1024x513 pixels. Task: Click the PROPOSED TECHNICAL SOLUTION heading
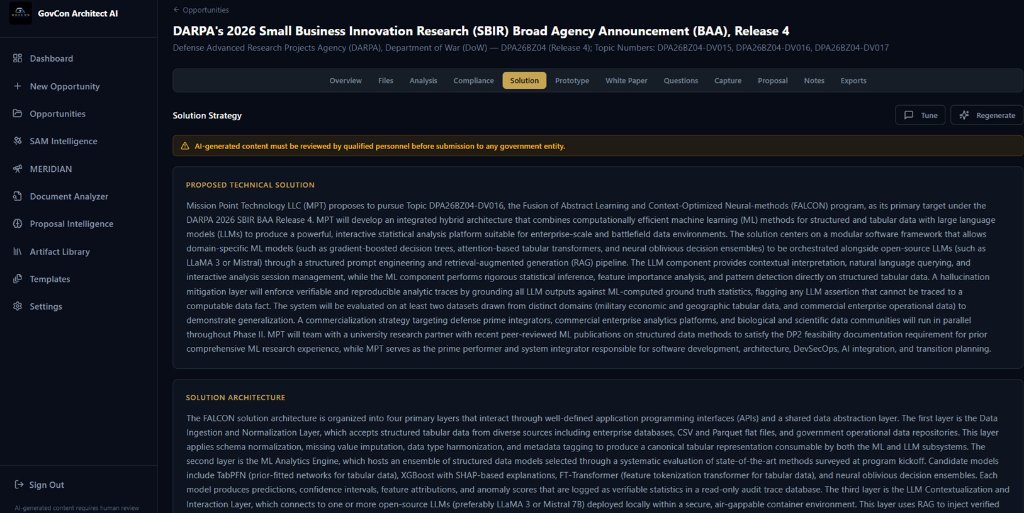tap(250, 185)
